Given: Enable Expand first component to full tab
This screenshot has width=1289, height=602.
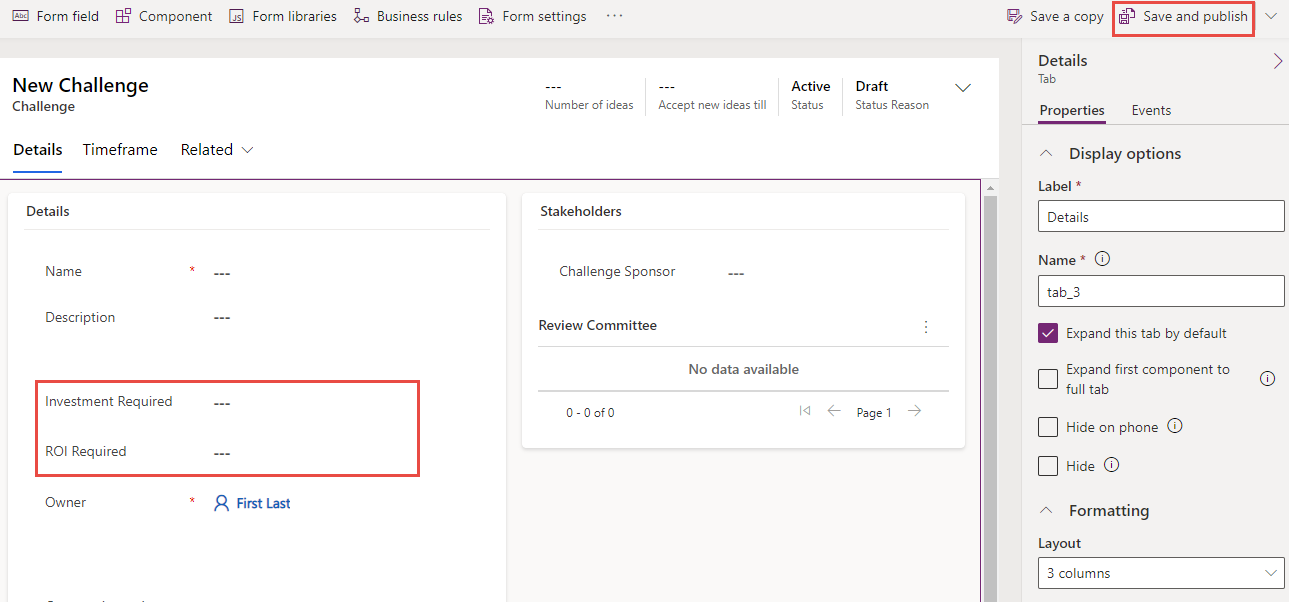Looking at the screenshot, I should tap(1048, 379).
